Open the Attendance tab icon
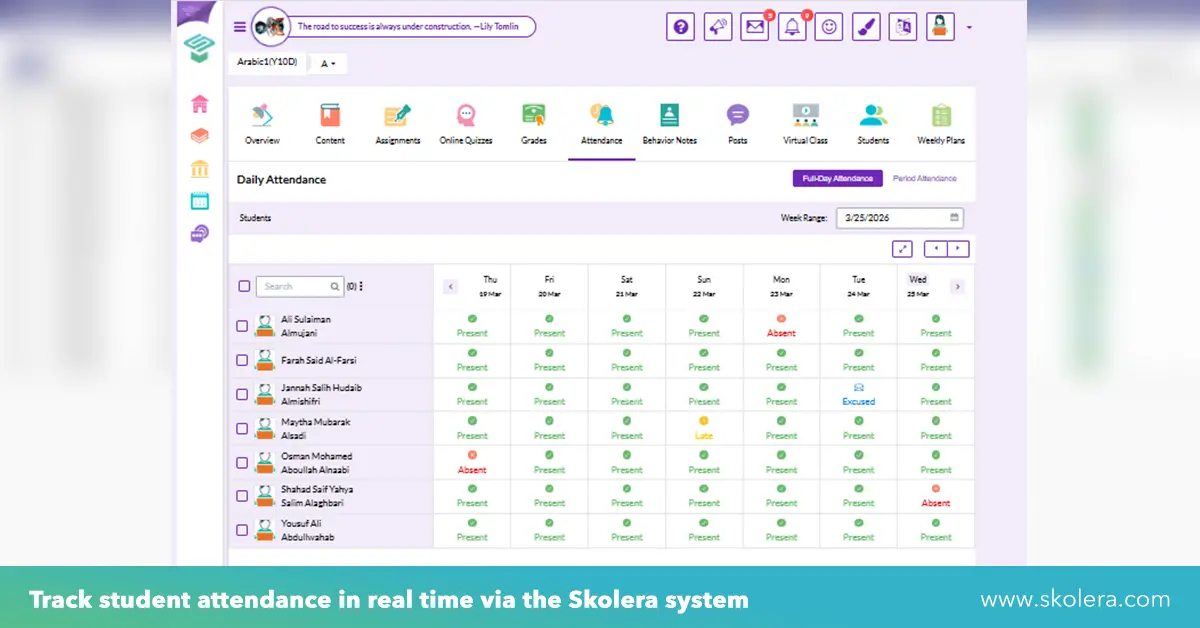Viewport: 1200px width, 628px height. [x=601, y=115]
